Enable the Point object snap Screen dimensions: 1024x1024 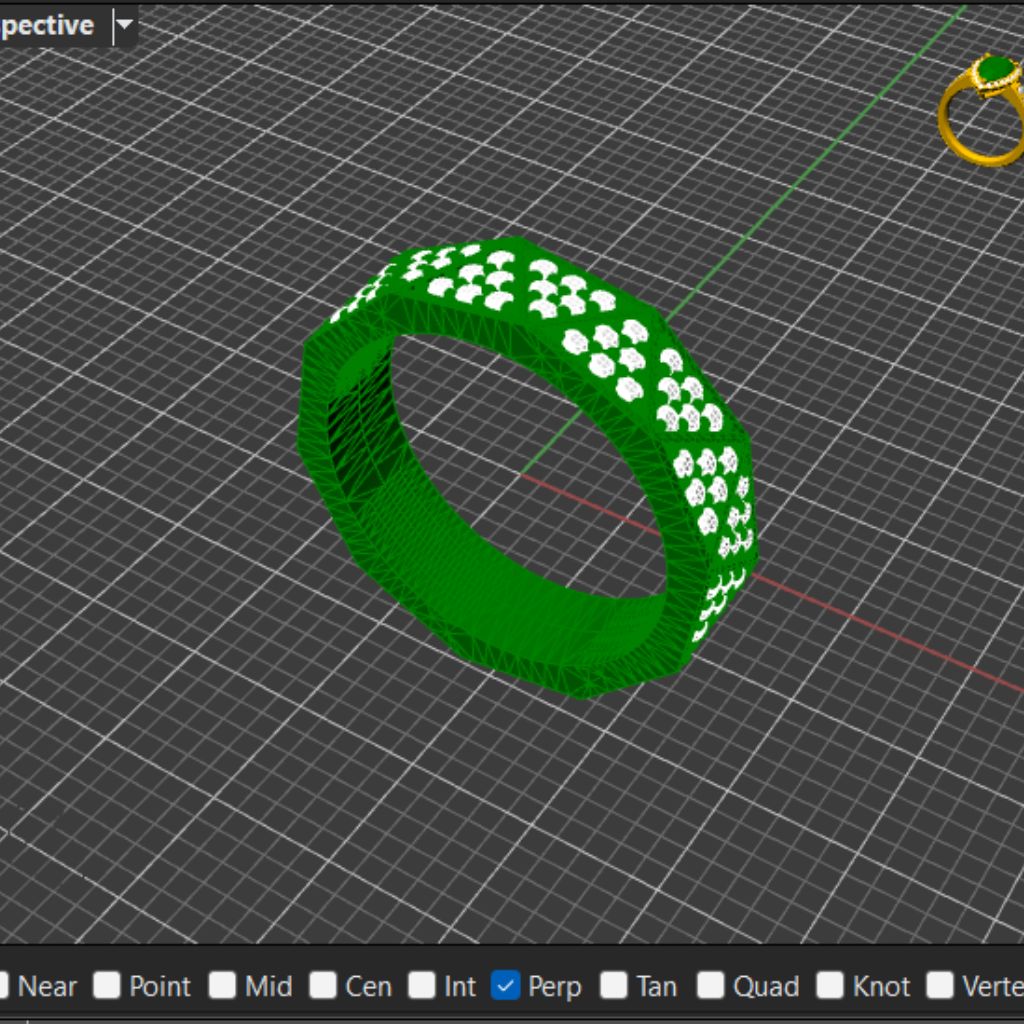click(x=107, y=986)
